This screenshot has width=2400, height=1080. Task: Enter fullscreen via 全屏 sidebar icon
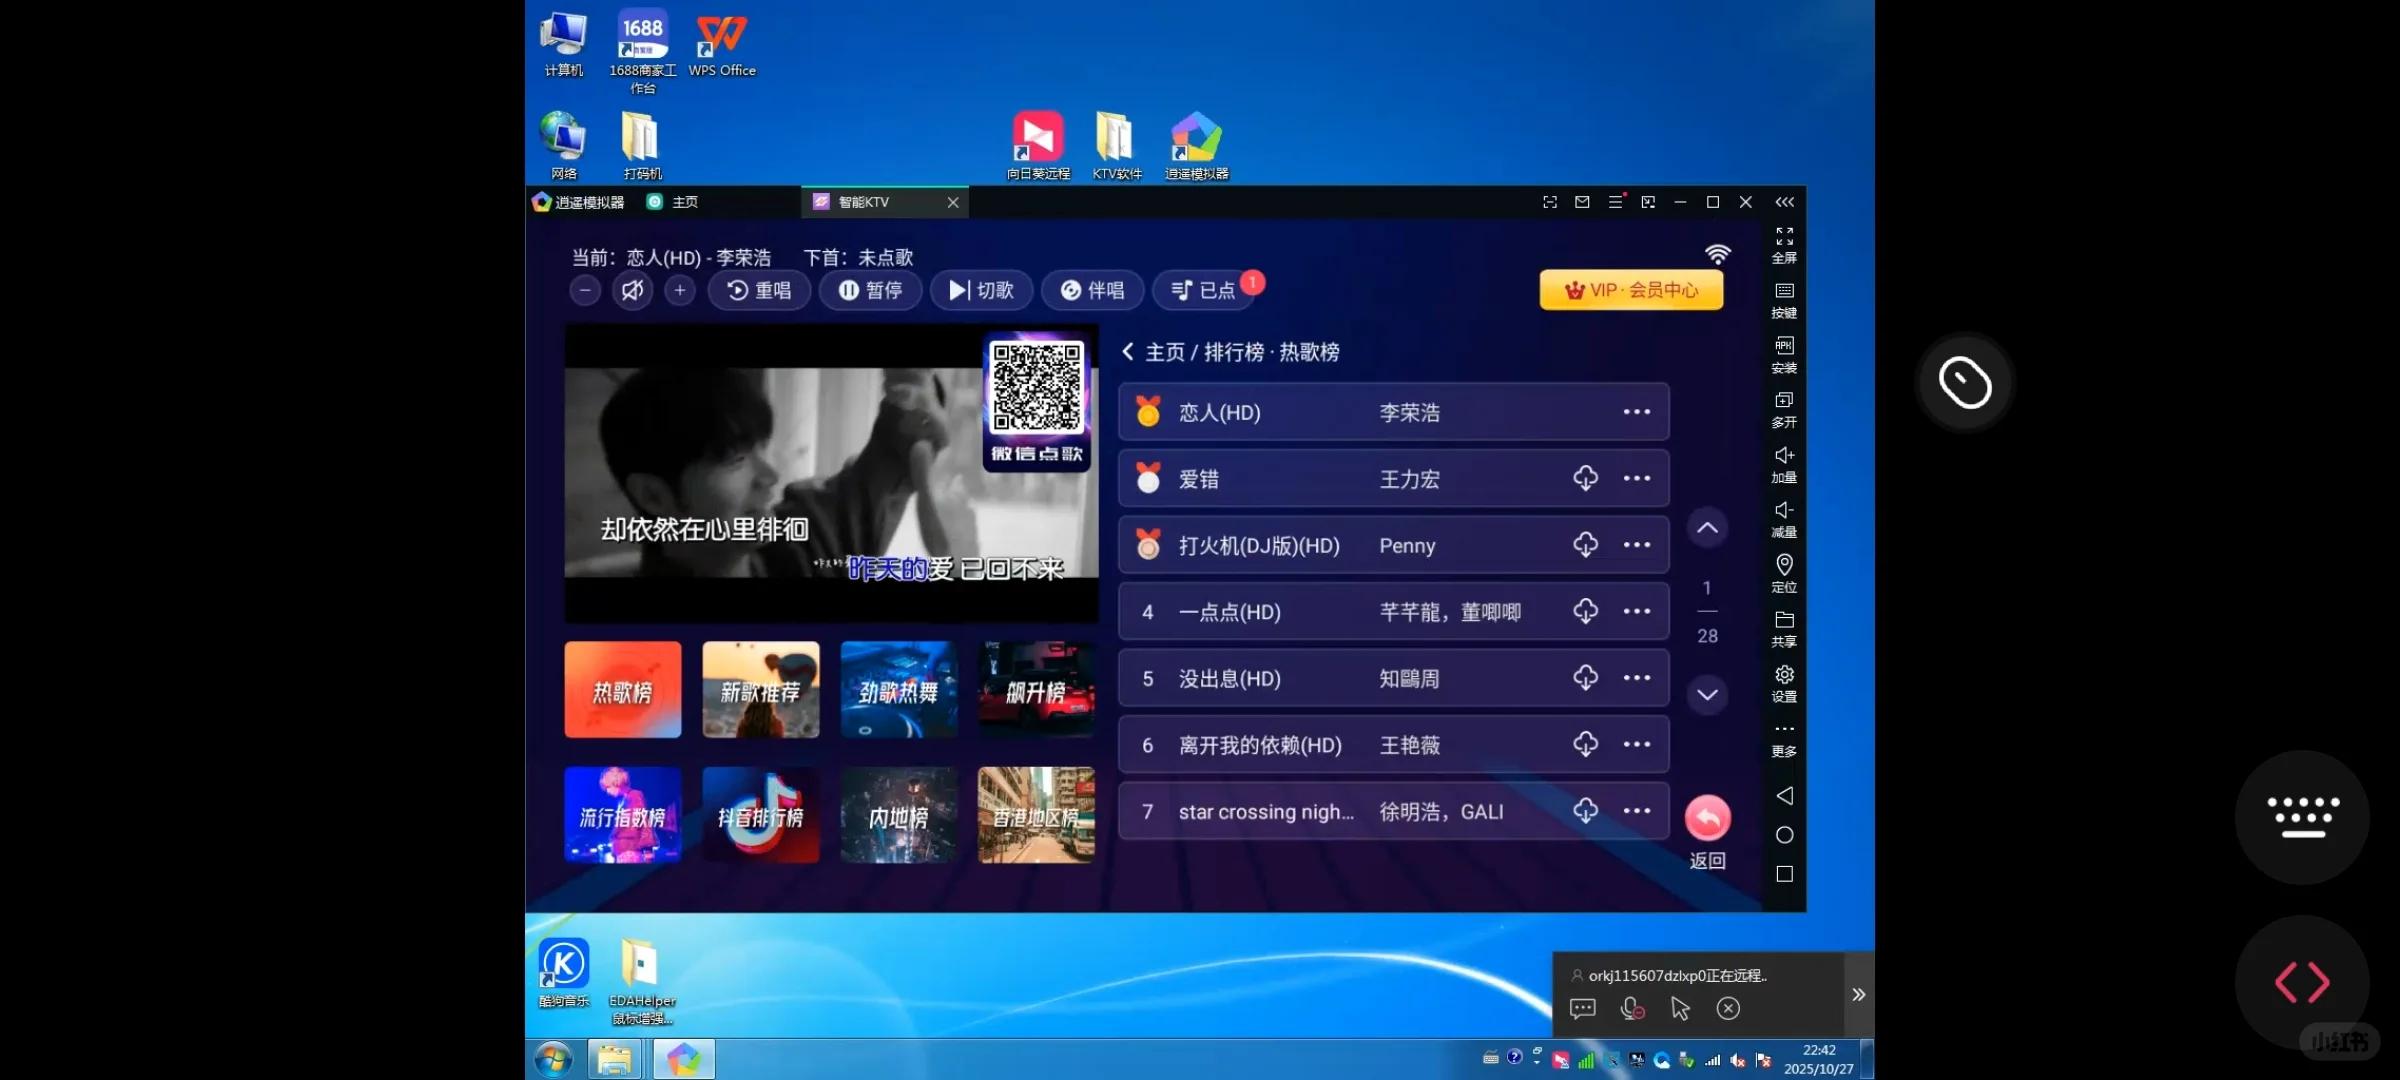tap(1784, 245)
